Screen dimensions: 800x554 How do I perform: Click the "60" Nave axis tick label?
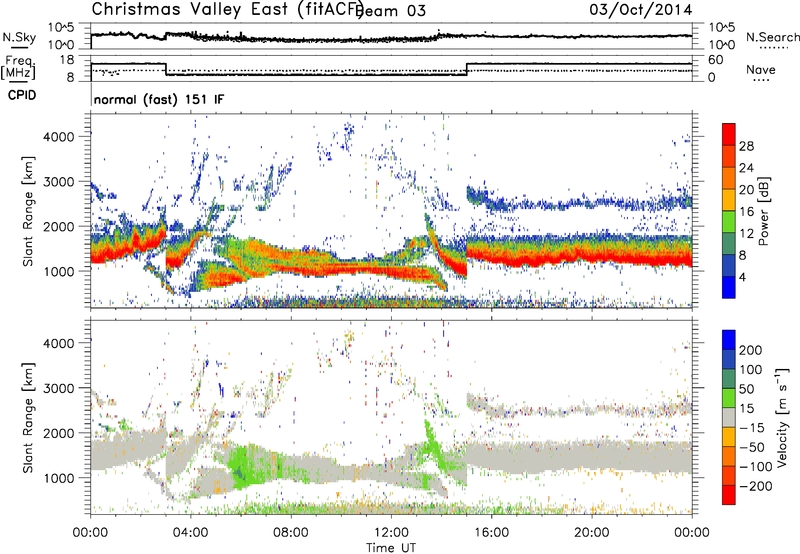(716, 60)
